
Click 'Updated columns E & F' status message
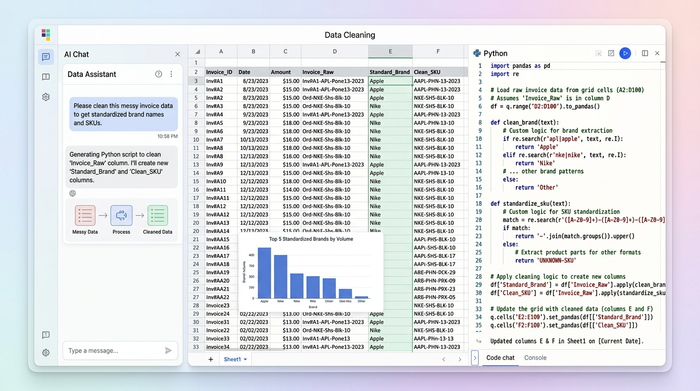click(x=567, y=341)
